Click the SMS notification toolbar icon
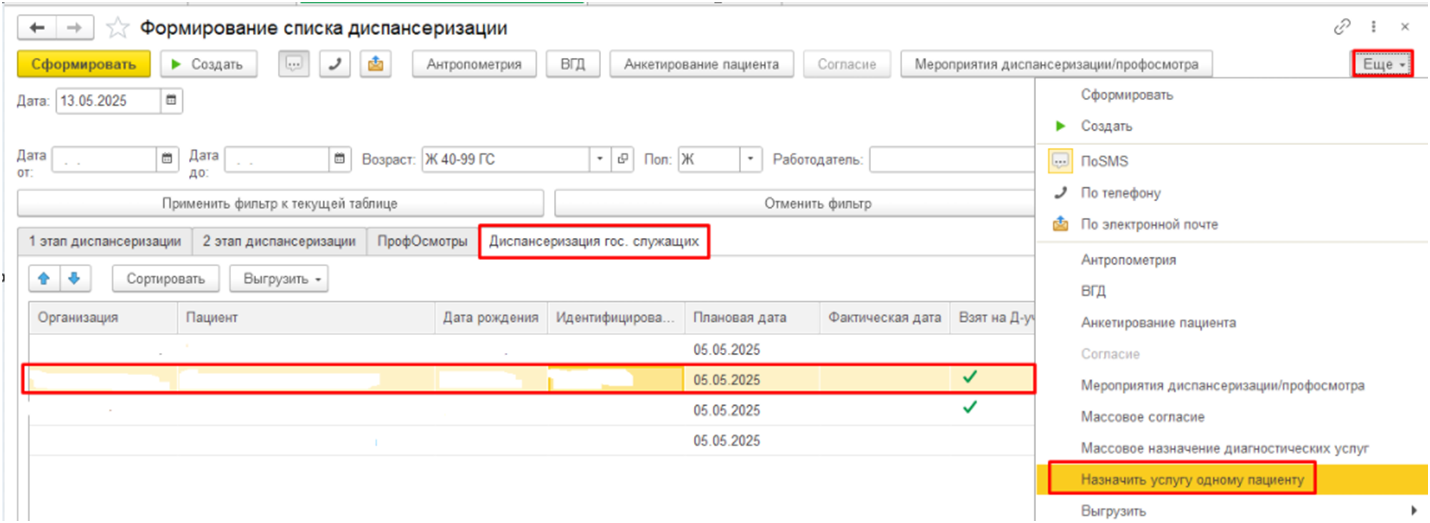Screen dimensions: 1430x523 (293, 64)
